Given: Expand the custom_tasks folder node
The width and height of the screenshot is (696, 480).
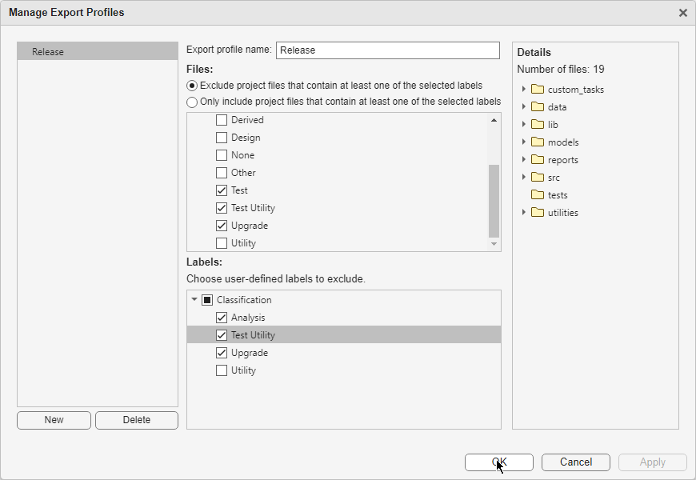Looking at the screenshot, I should click(523, 90).
